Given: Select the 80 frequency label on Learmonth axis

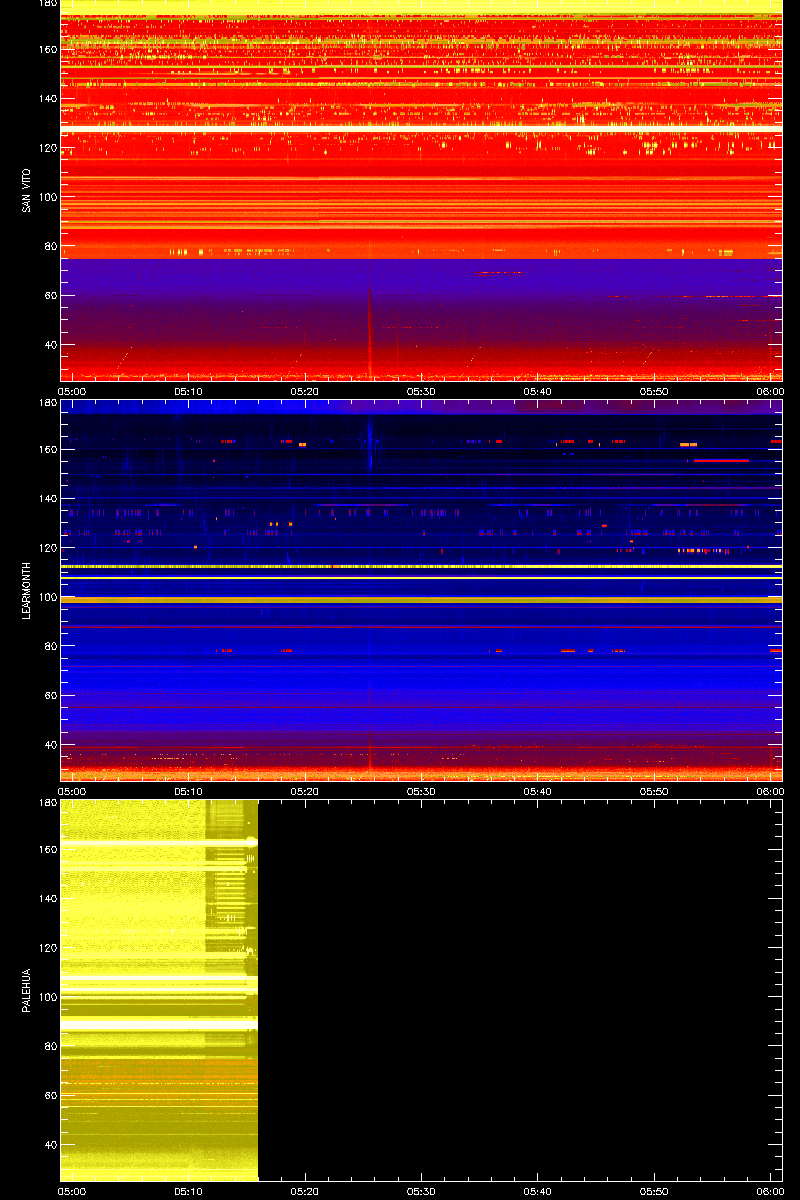Looking at the screenshot, I should tap(49, 646).
